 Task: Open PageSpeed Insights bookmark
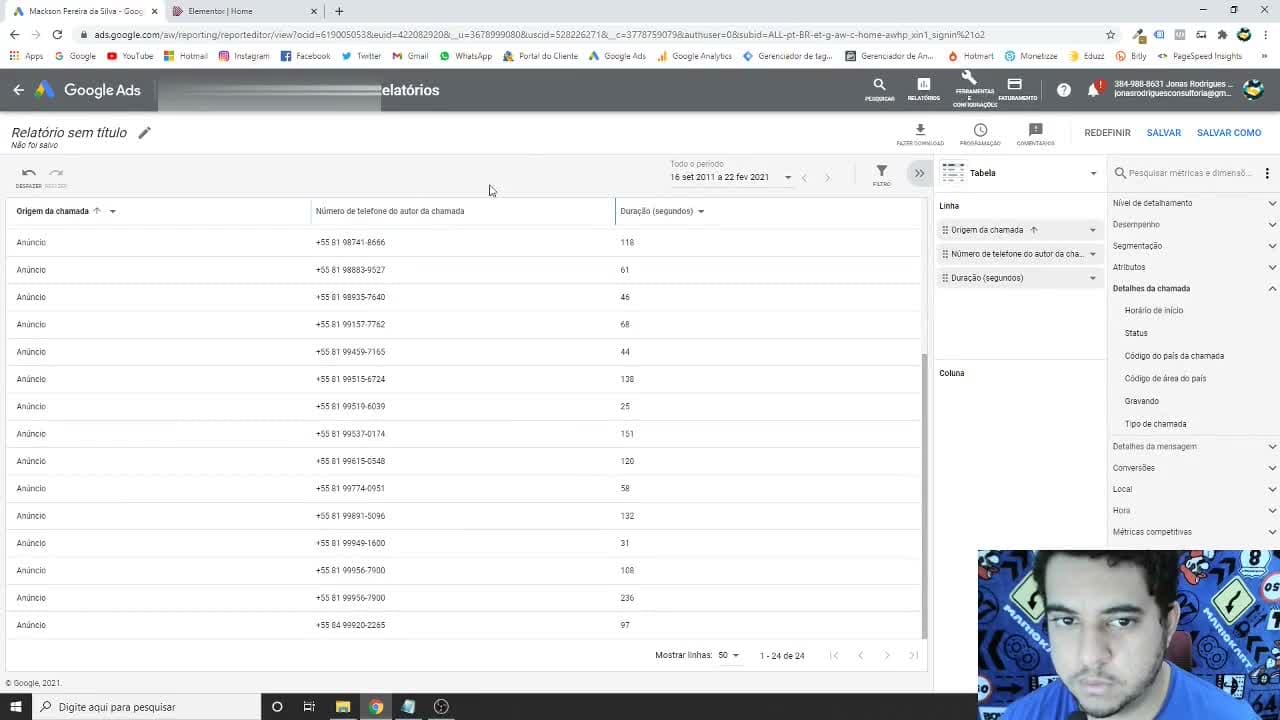pos(1200,56)
